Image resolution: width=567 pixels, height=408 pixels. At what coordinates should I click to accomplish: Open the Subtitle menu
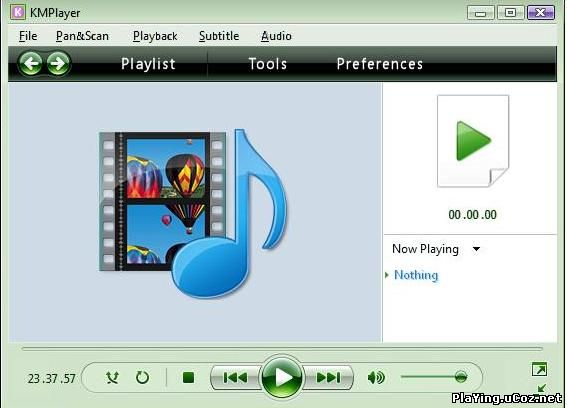219,36
